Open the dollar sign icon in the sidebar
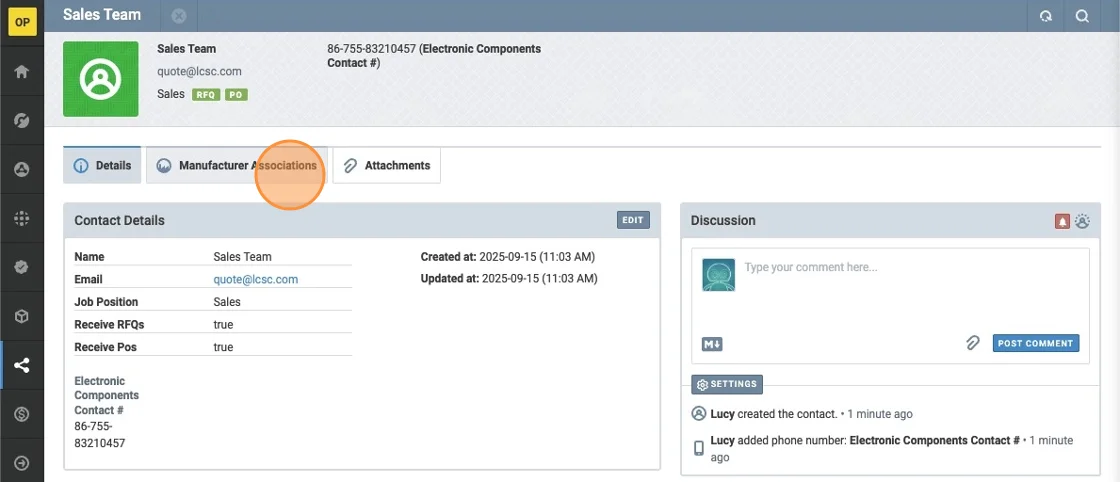The height and width of the screenshot is (482, 1120). coord(21,414)
